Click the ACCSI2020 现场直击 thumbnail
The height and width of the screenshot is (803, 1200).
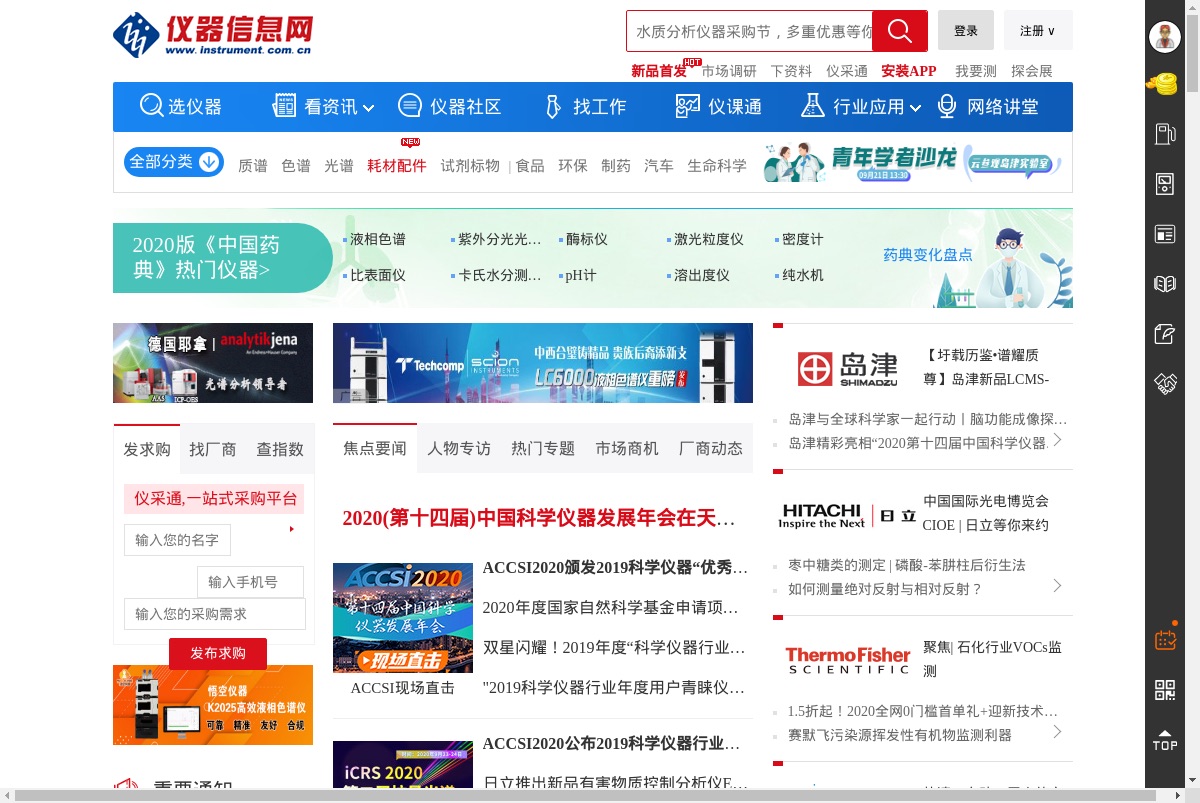pyautogui.click(x=403, y=618)
